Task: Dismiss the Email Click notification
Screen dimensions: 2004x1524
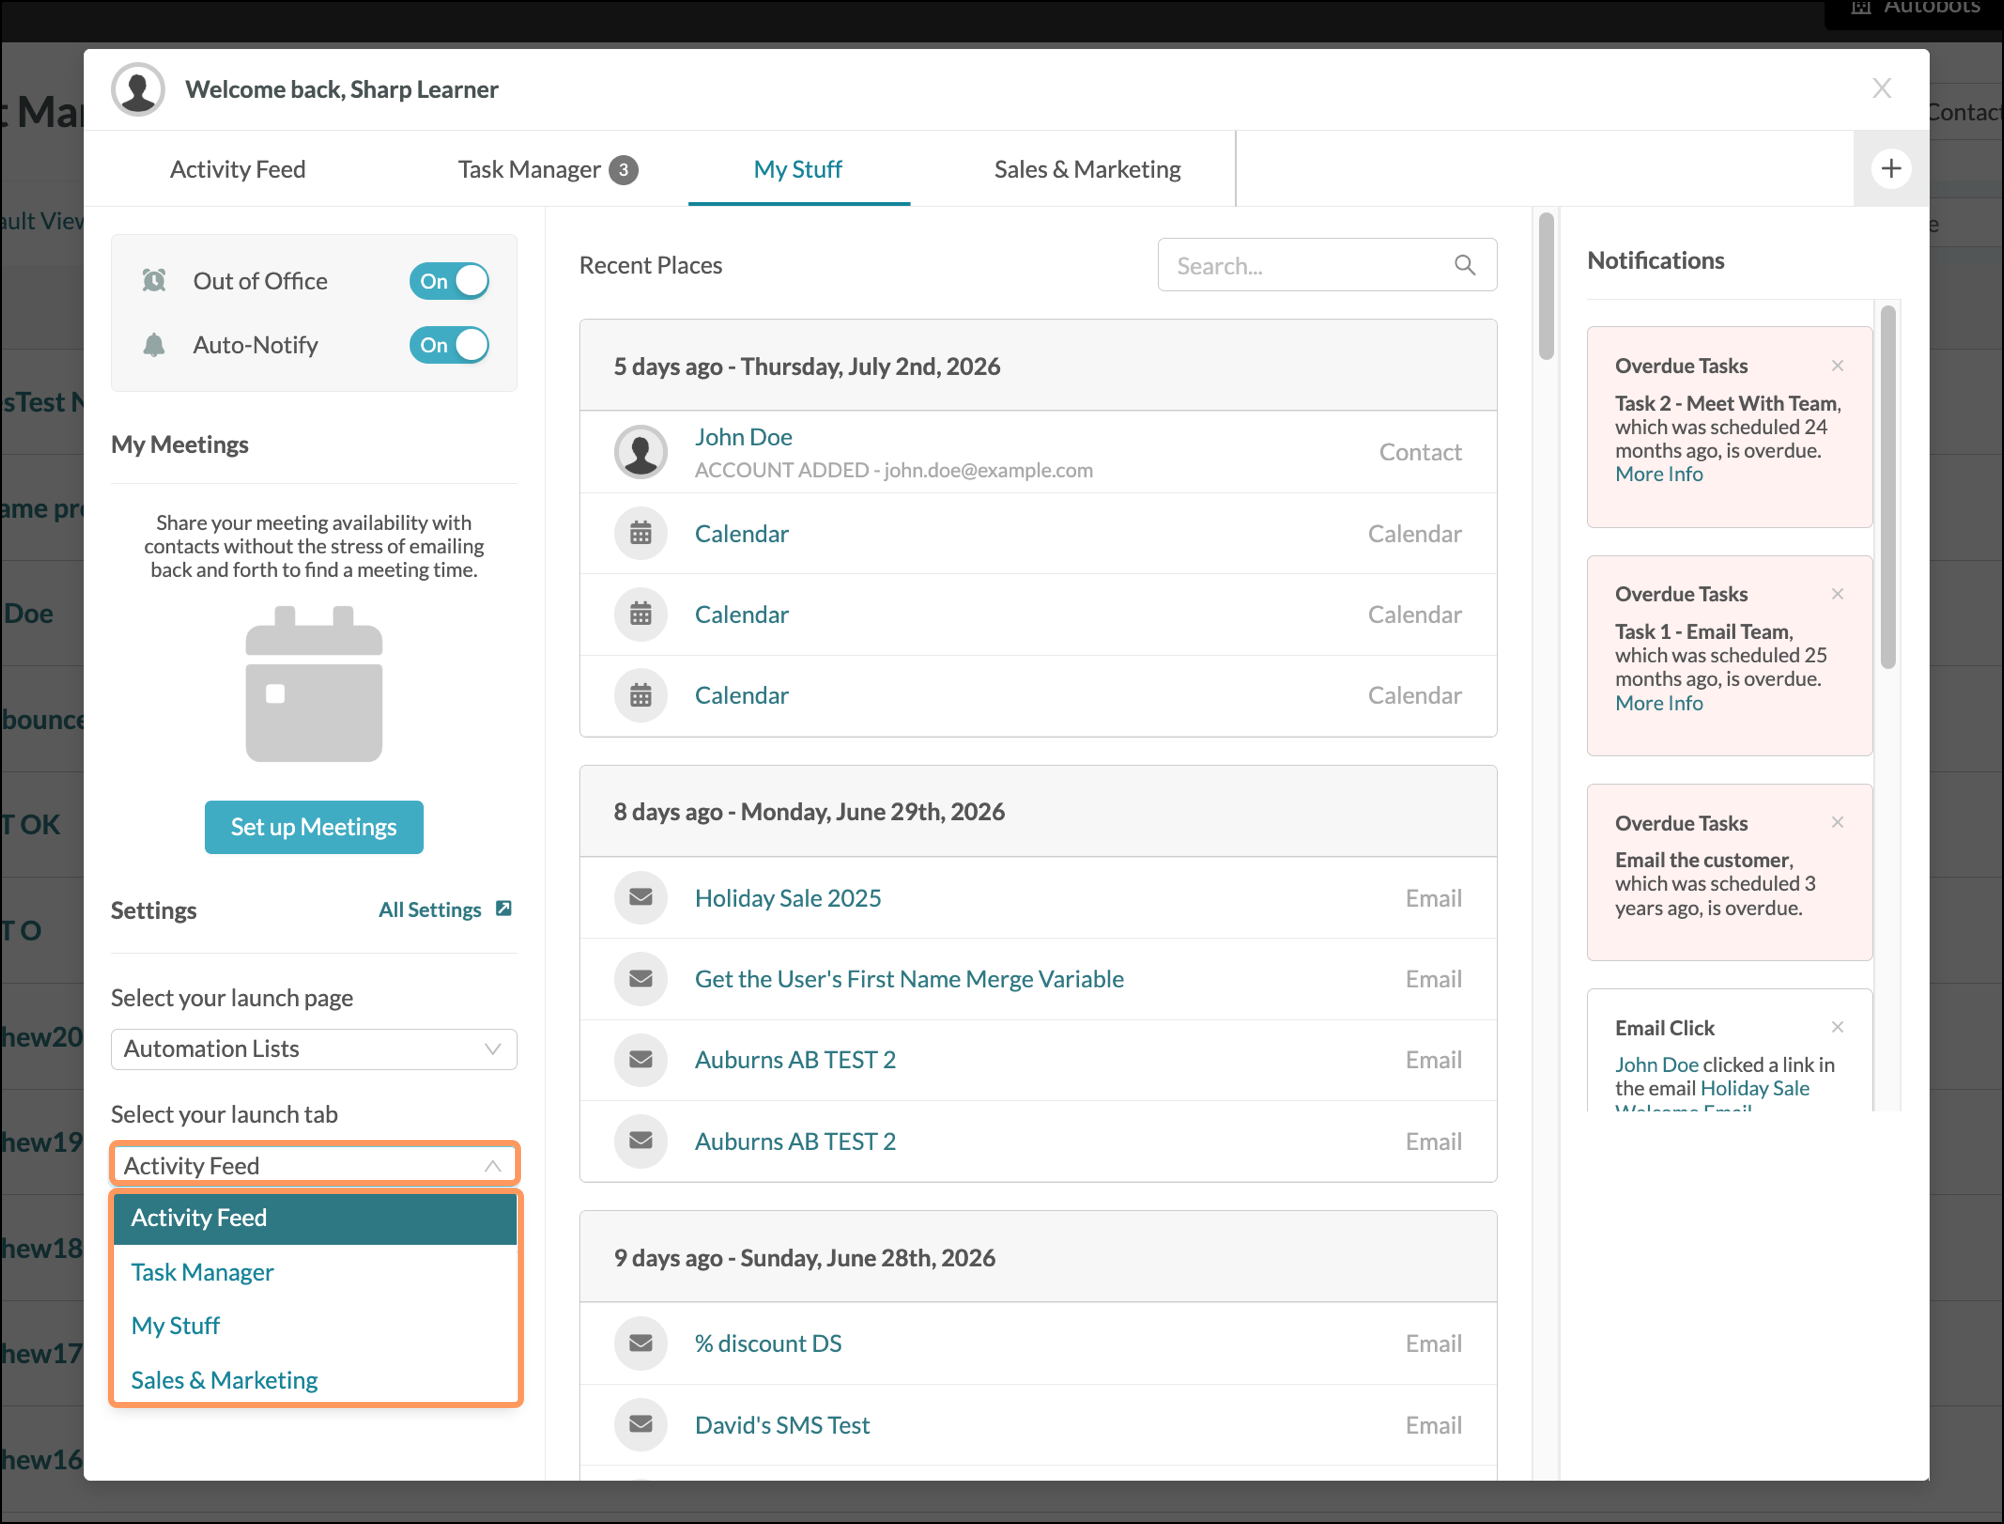Action: point(1837,1027)
